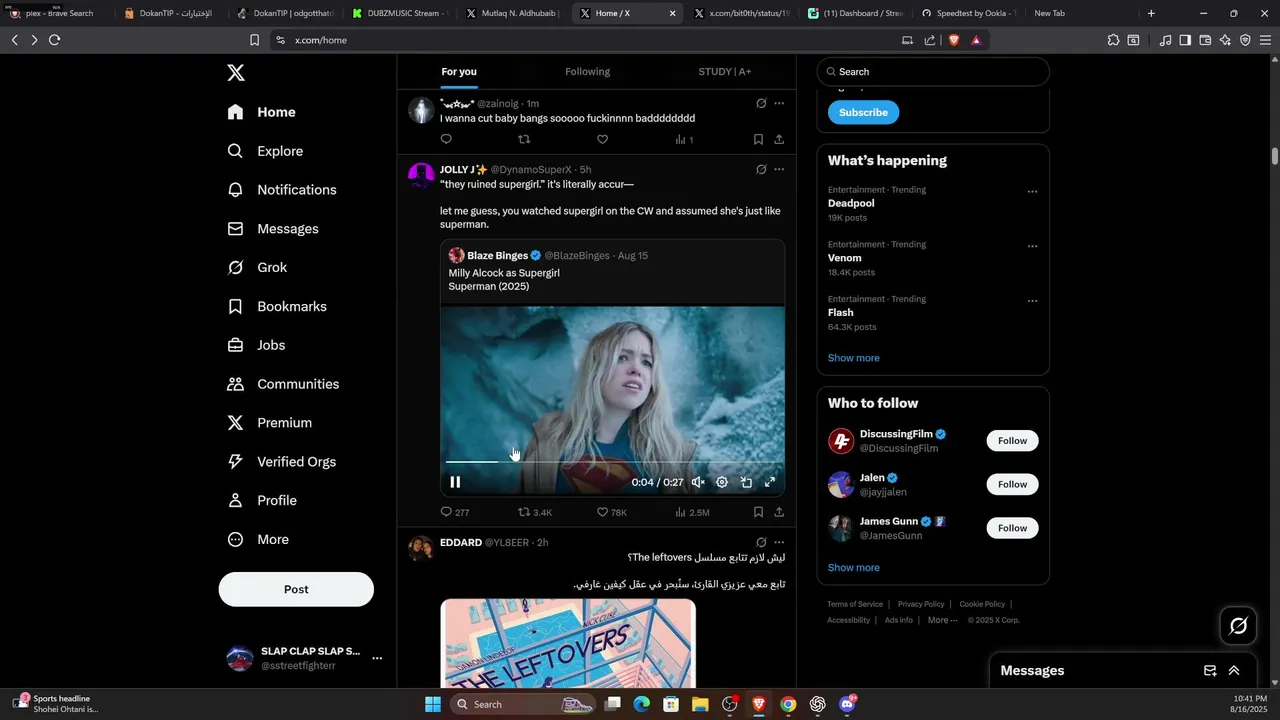
Task: Click the Subscribe button
Action: point(863,112)
